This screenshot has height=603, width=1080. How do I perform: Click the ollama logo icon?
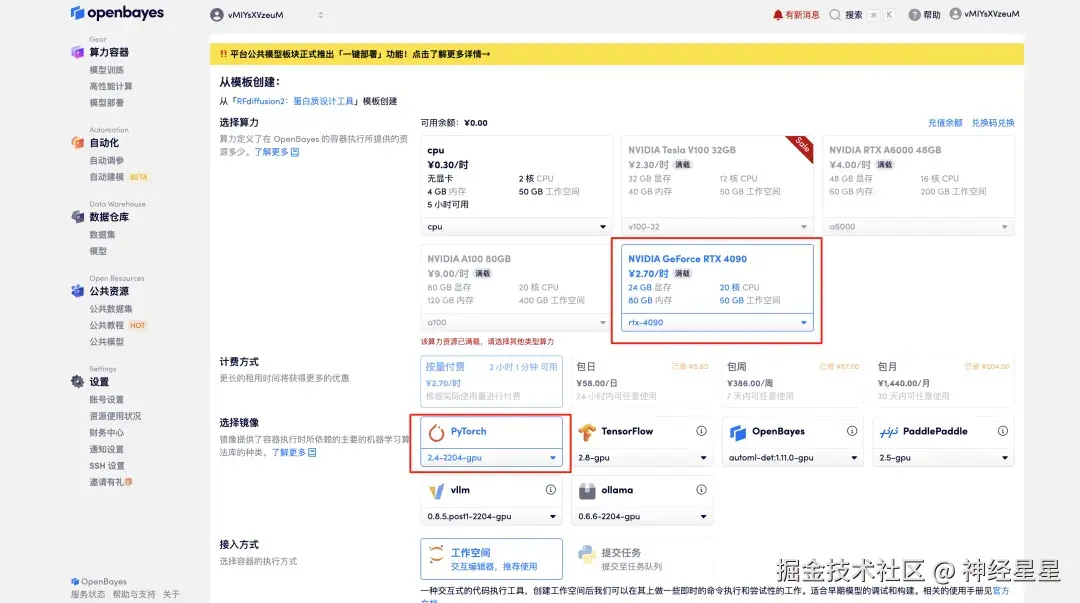[587, 491]
